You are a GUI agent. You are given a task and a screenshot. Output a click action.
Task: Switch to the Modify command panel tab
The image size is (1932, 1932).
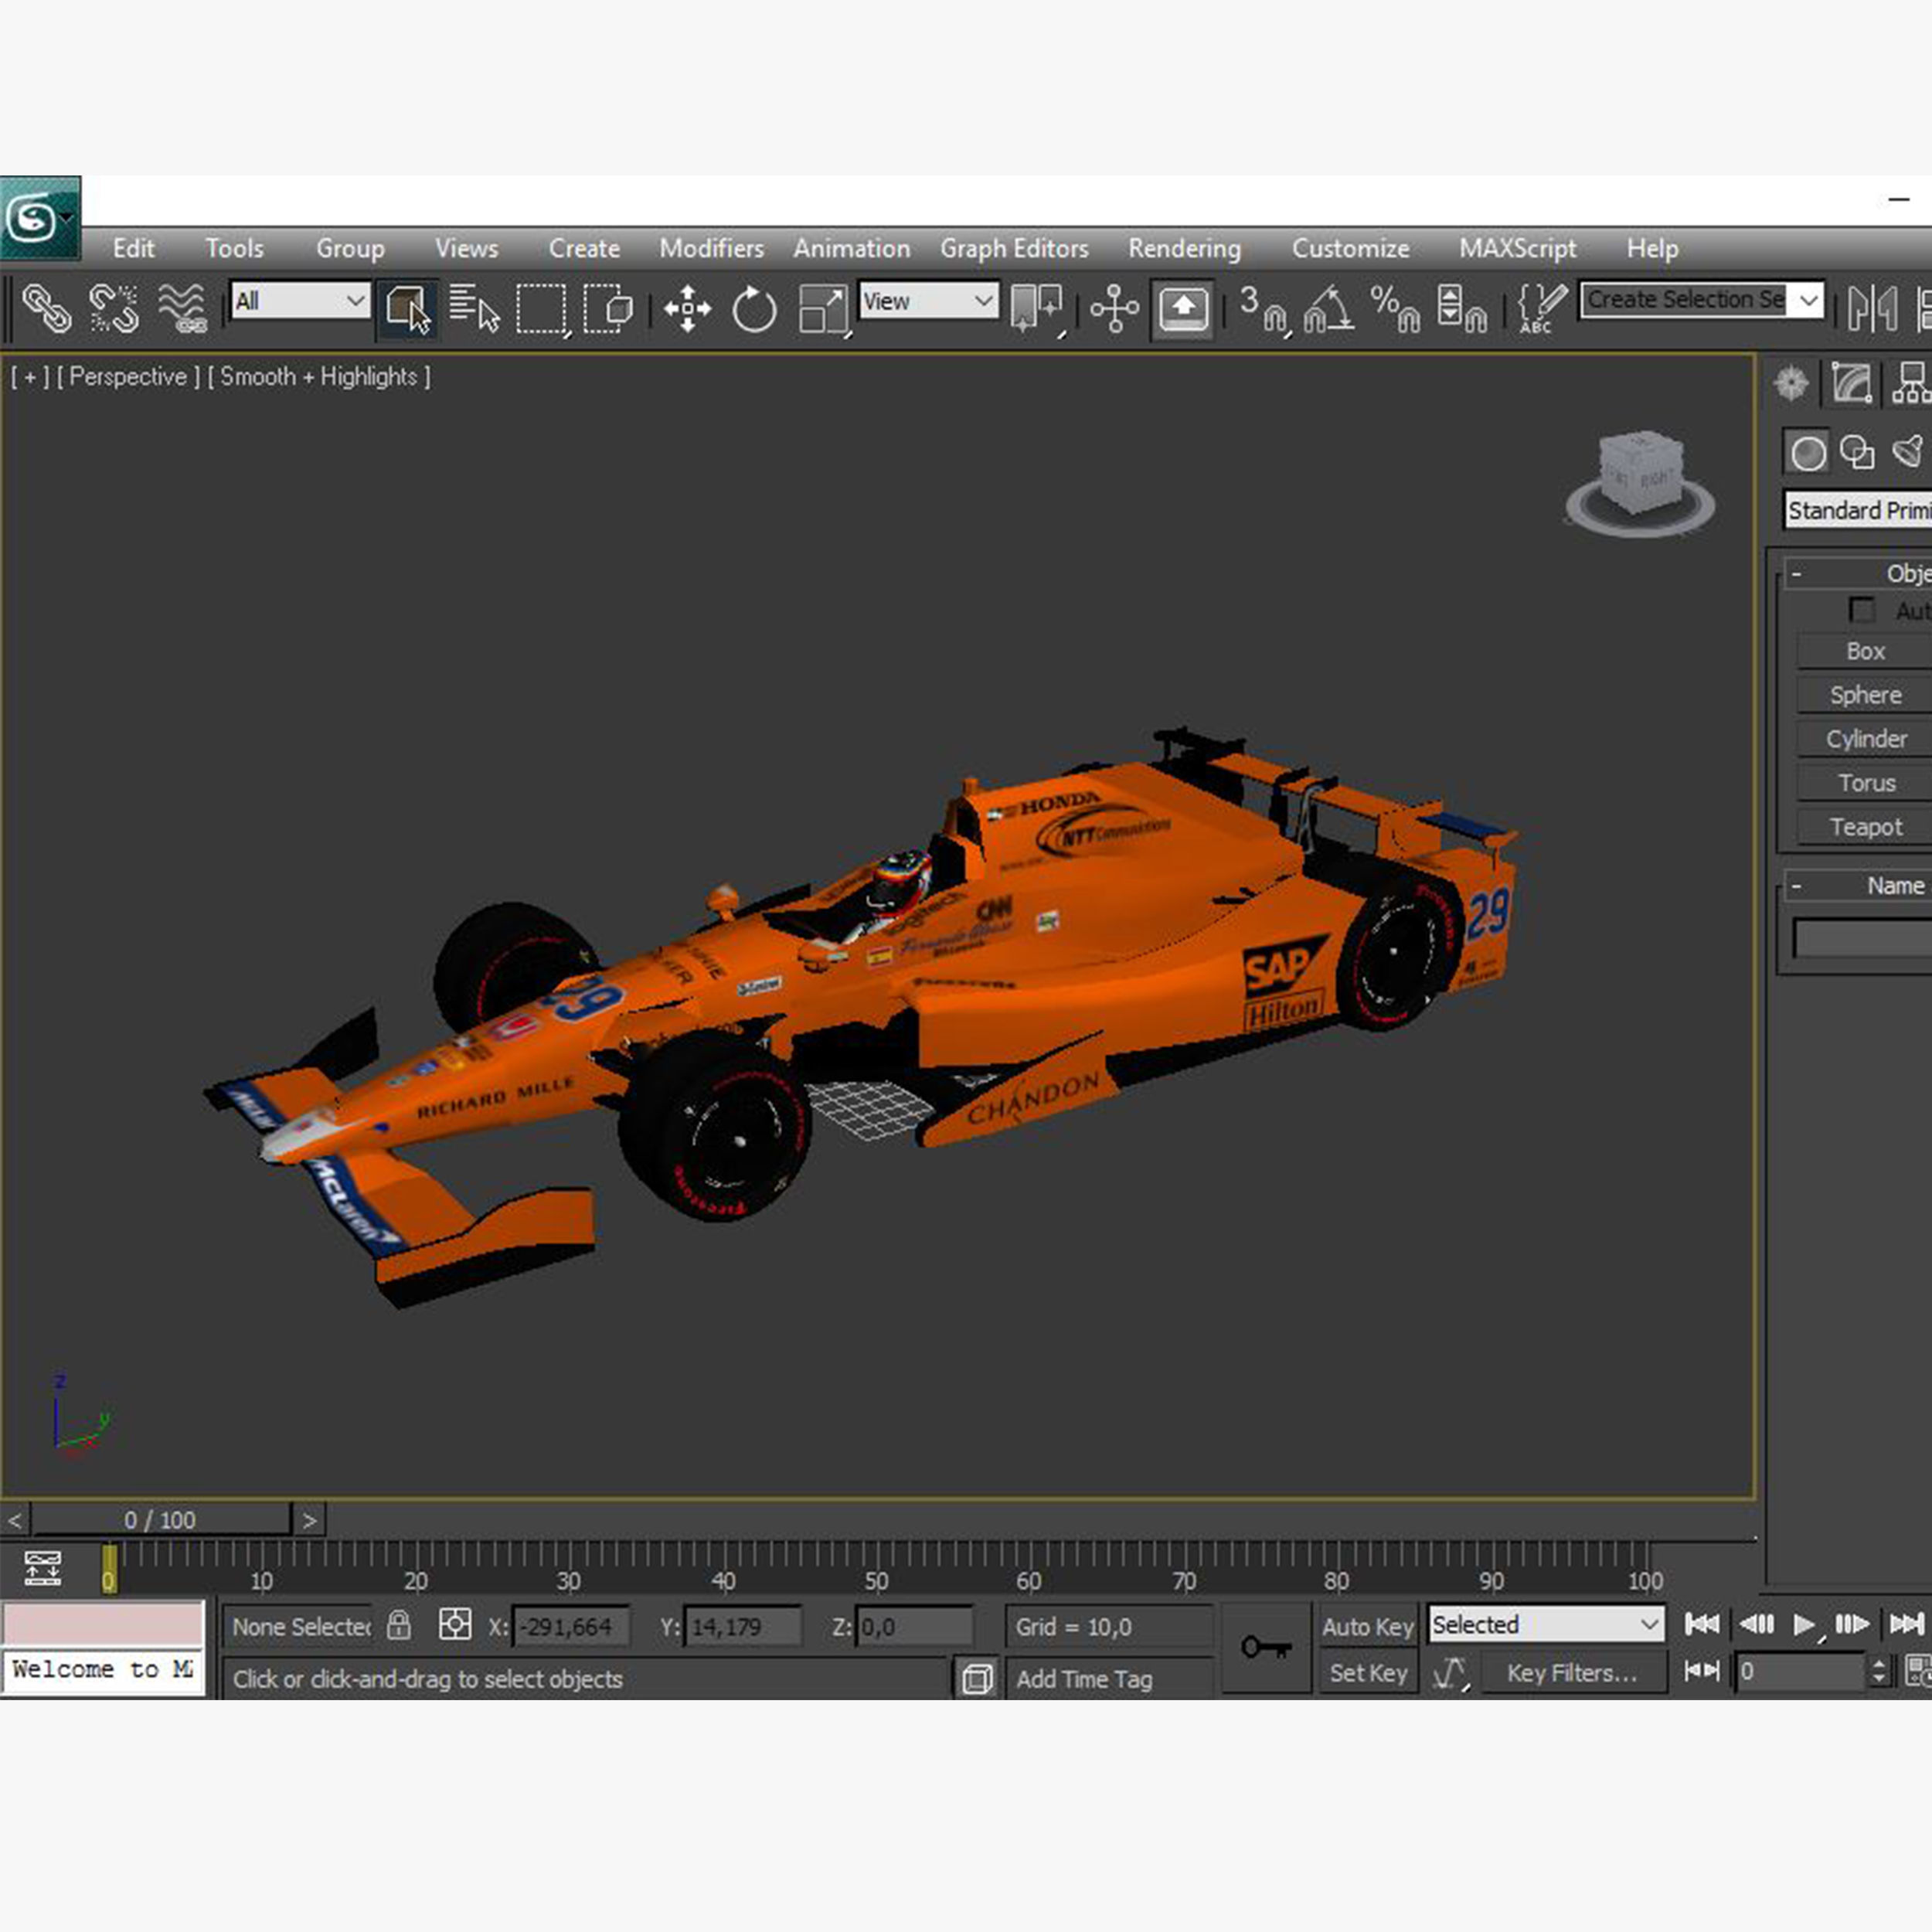pyautogui.click(x=1851, y=383)
